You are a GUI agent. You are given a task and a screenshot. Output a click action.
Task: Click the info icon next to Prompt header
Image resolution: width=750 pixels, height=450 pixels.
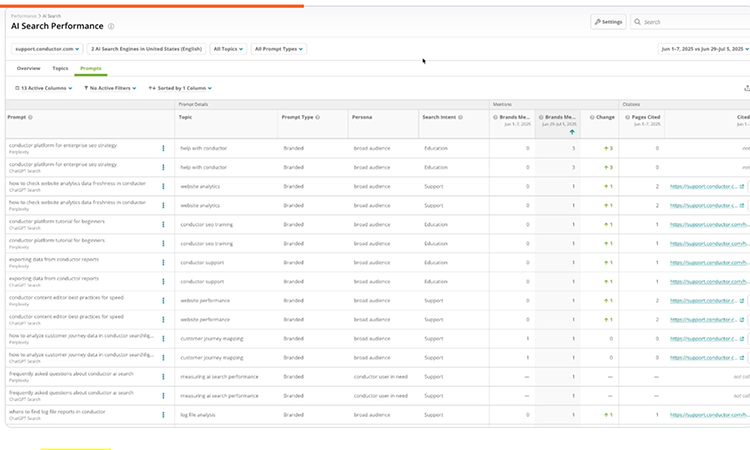[x=30, y=117]
